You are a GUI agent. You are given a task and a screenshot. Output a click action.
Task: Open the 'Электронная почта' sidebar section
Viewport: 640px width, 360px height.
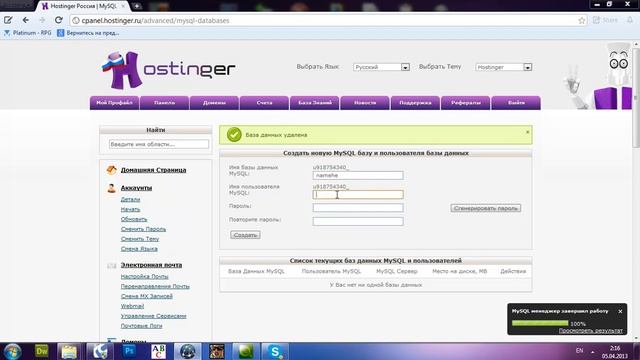click(151, 265)
